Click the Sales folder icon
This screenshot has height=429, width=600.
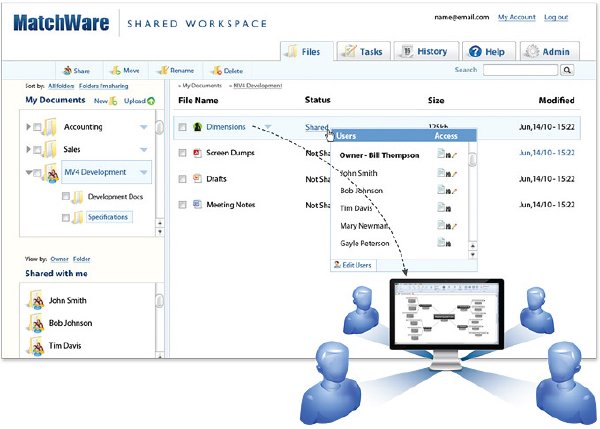pyautogui.click(x=50, y=149)
